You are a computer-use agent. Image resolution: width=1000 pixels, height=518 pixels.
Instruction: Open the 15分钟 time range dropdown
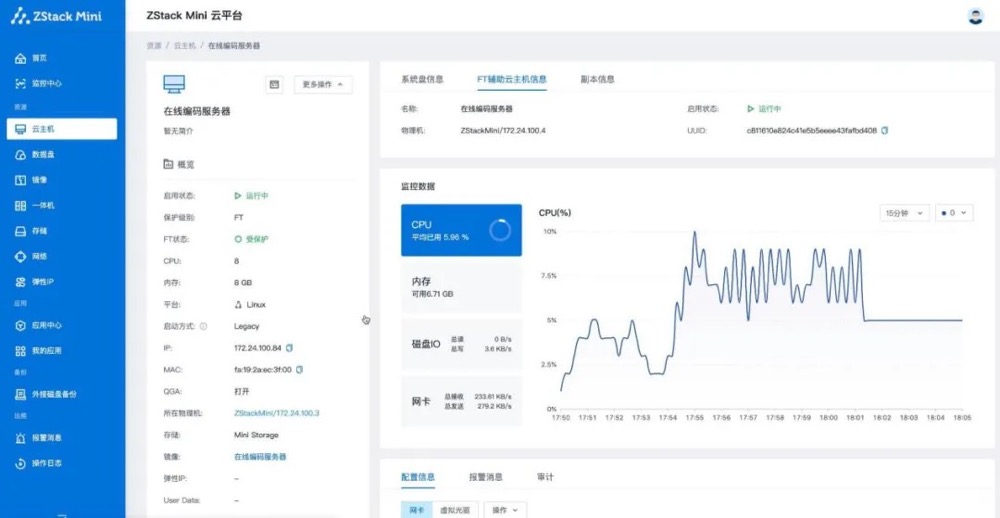[904, 213]
